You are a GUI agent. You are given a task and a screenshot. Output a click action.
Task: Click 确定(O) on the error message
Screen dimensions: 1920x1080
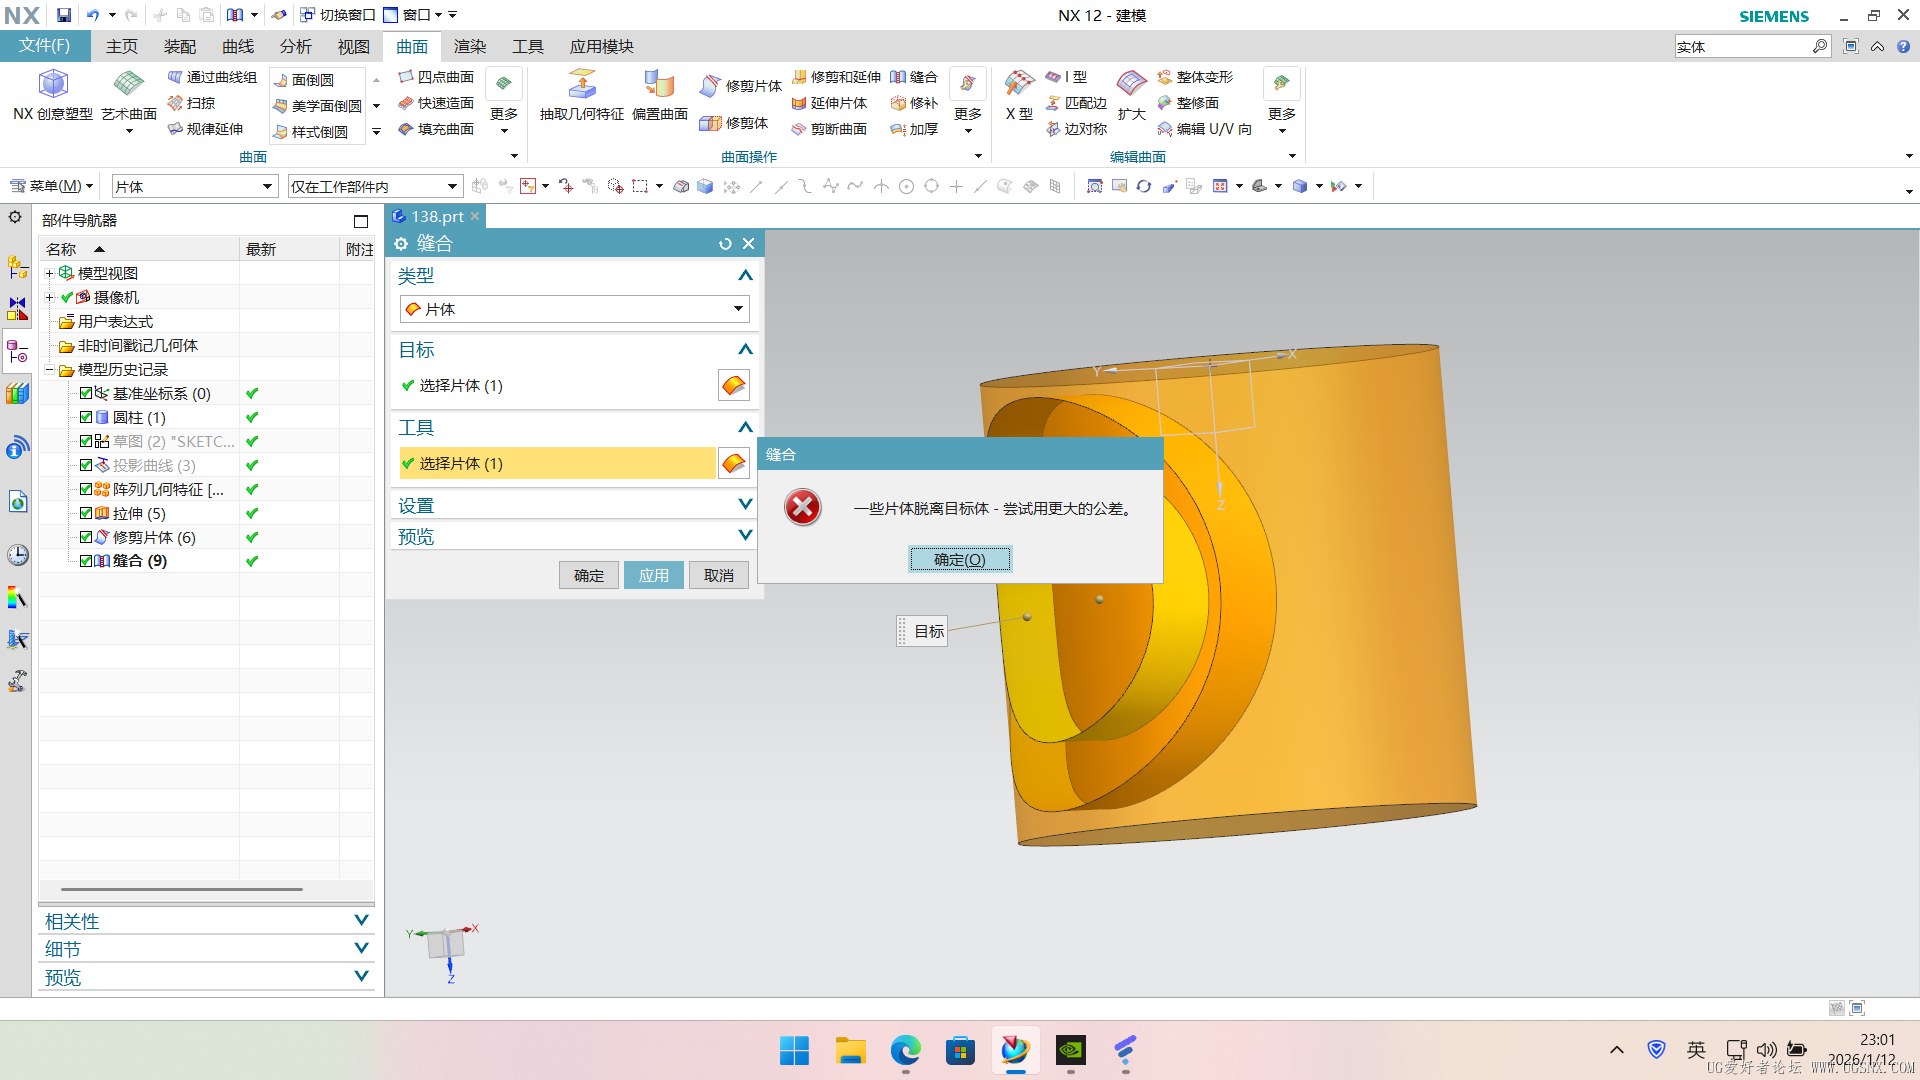[959, 559]
